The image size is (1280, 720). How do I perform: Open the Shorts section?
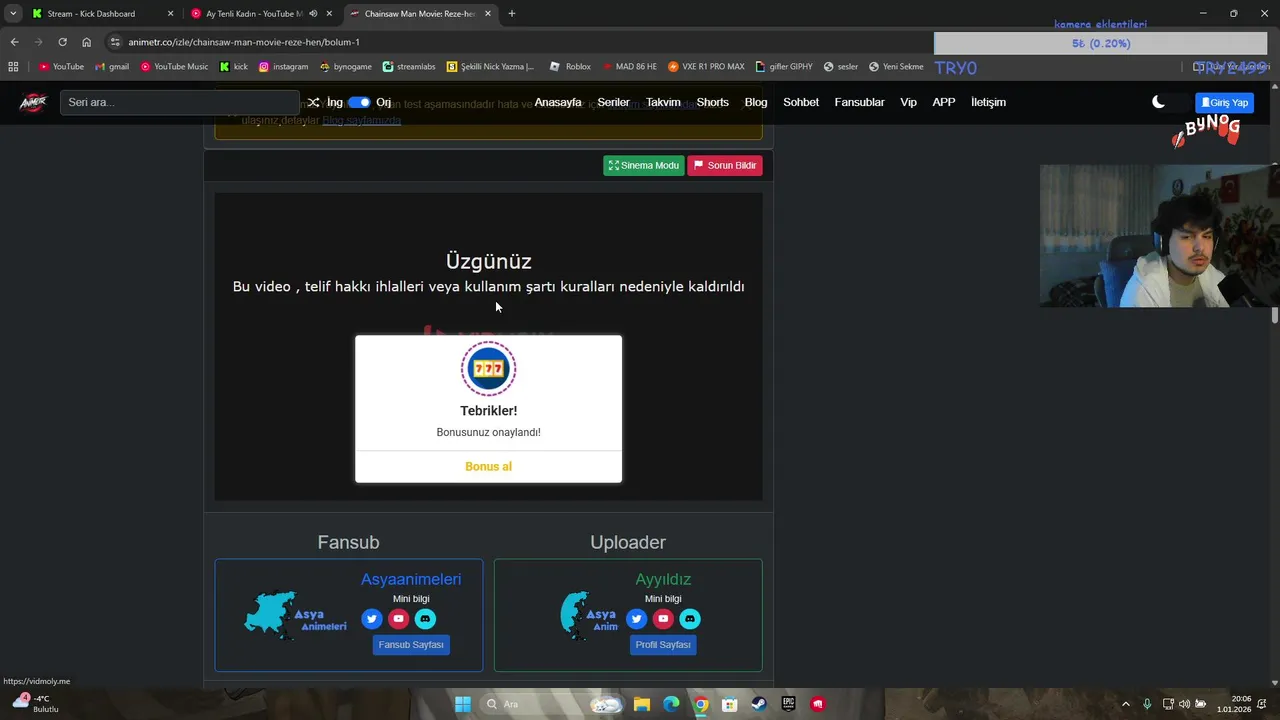(x=713, y=102)
